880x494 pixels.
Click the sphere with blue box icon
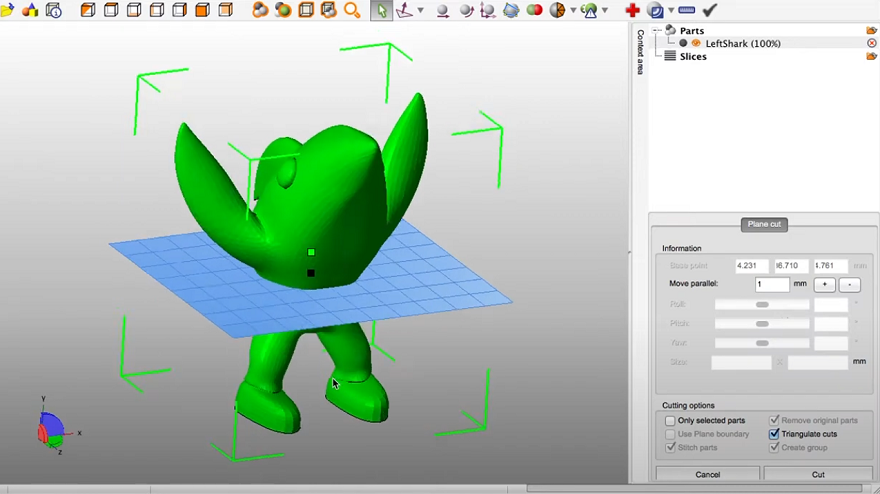tap(655, 10)
